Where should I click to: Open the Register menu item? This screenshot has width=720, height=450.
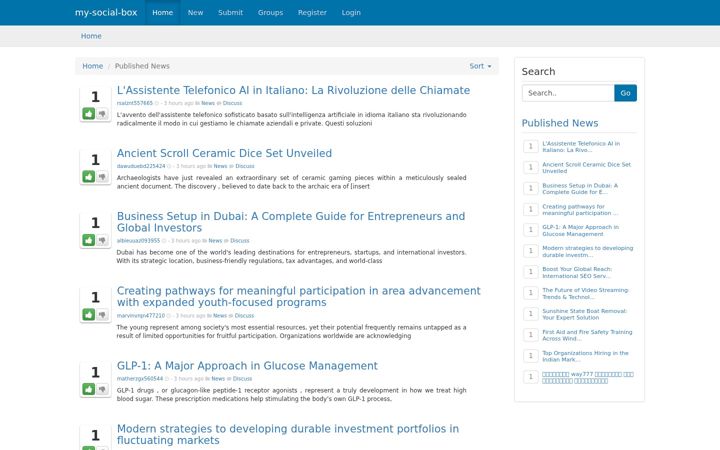pyautogui.click(x=312, y=12)
